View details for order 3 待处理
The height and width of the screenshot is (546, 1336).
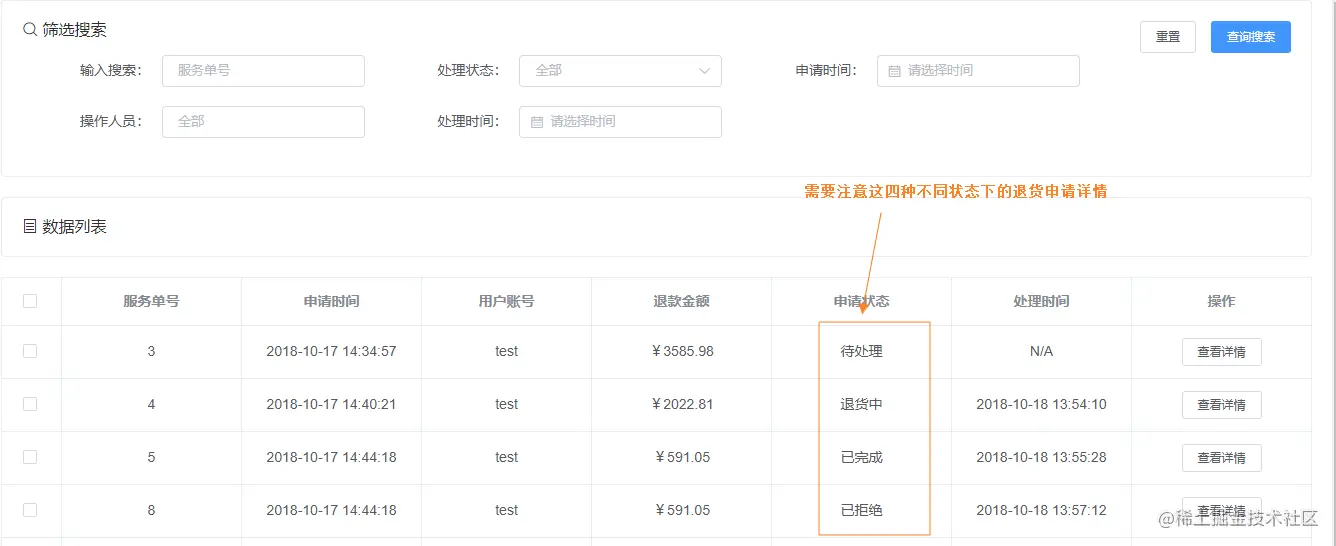pos(1221,352)
